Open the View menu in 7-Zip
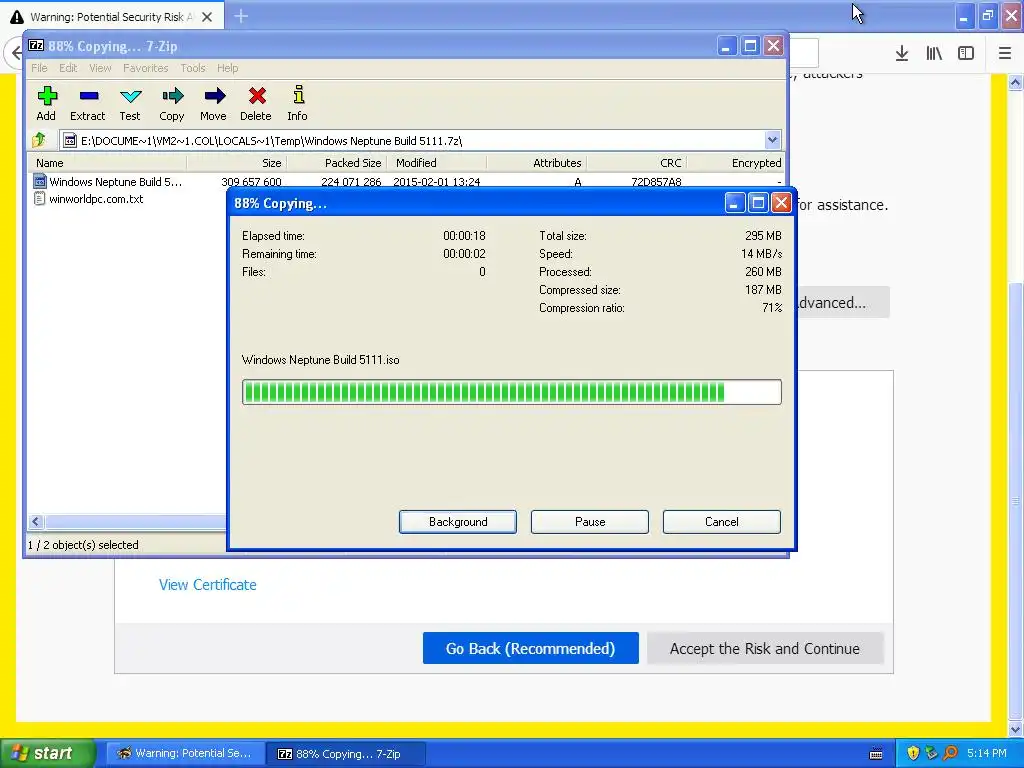 click(x=100, y=68)
